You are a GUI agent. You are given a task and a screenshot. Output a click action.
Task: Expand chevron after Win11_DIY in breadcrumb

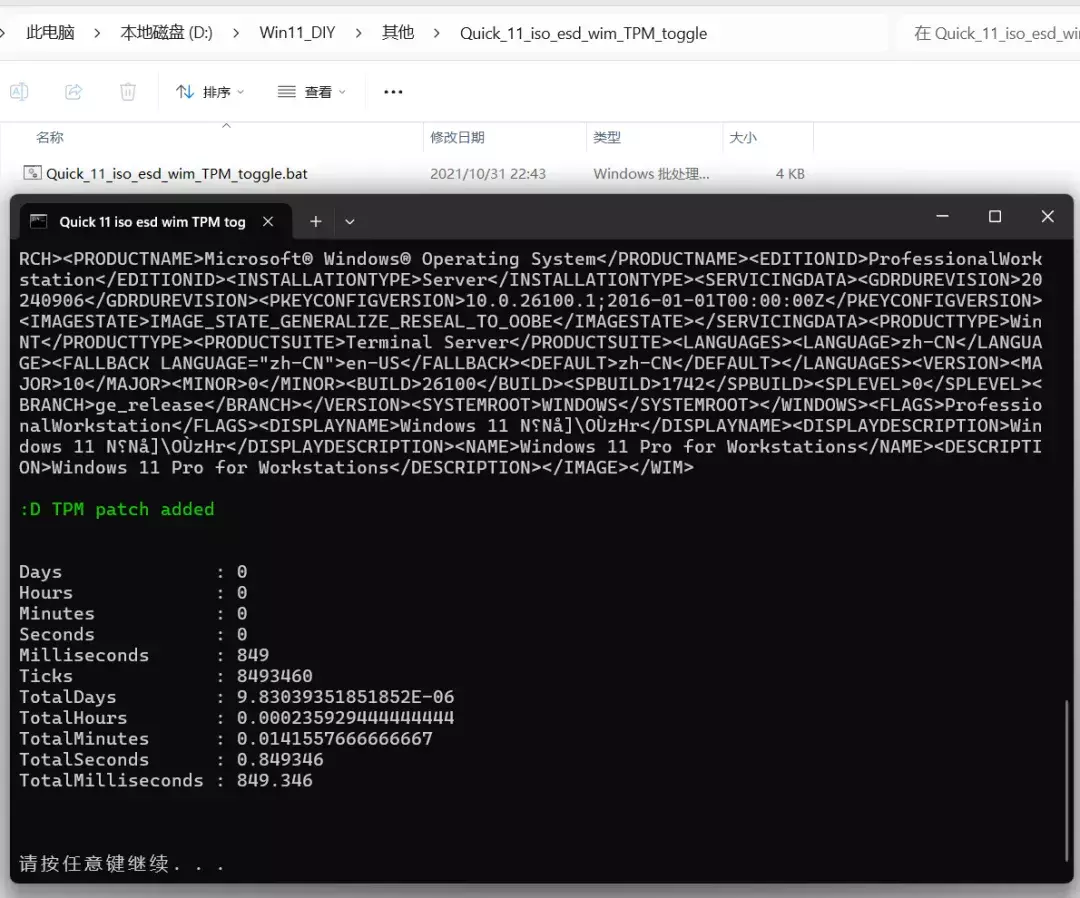pyautogui.click(x=358, y=33)
